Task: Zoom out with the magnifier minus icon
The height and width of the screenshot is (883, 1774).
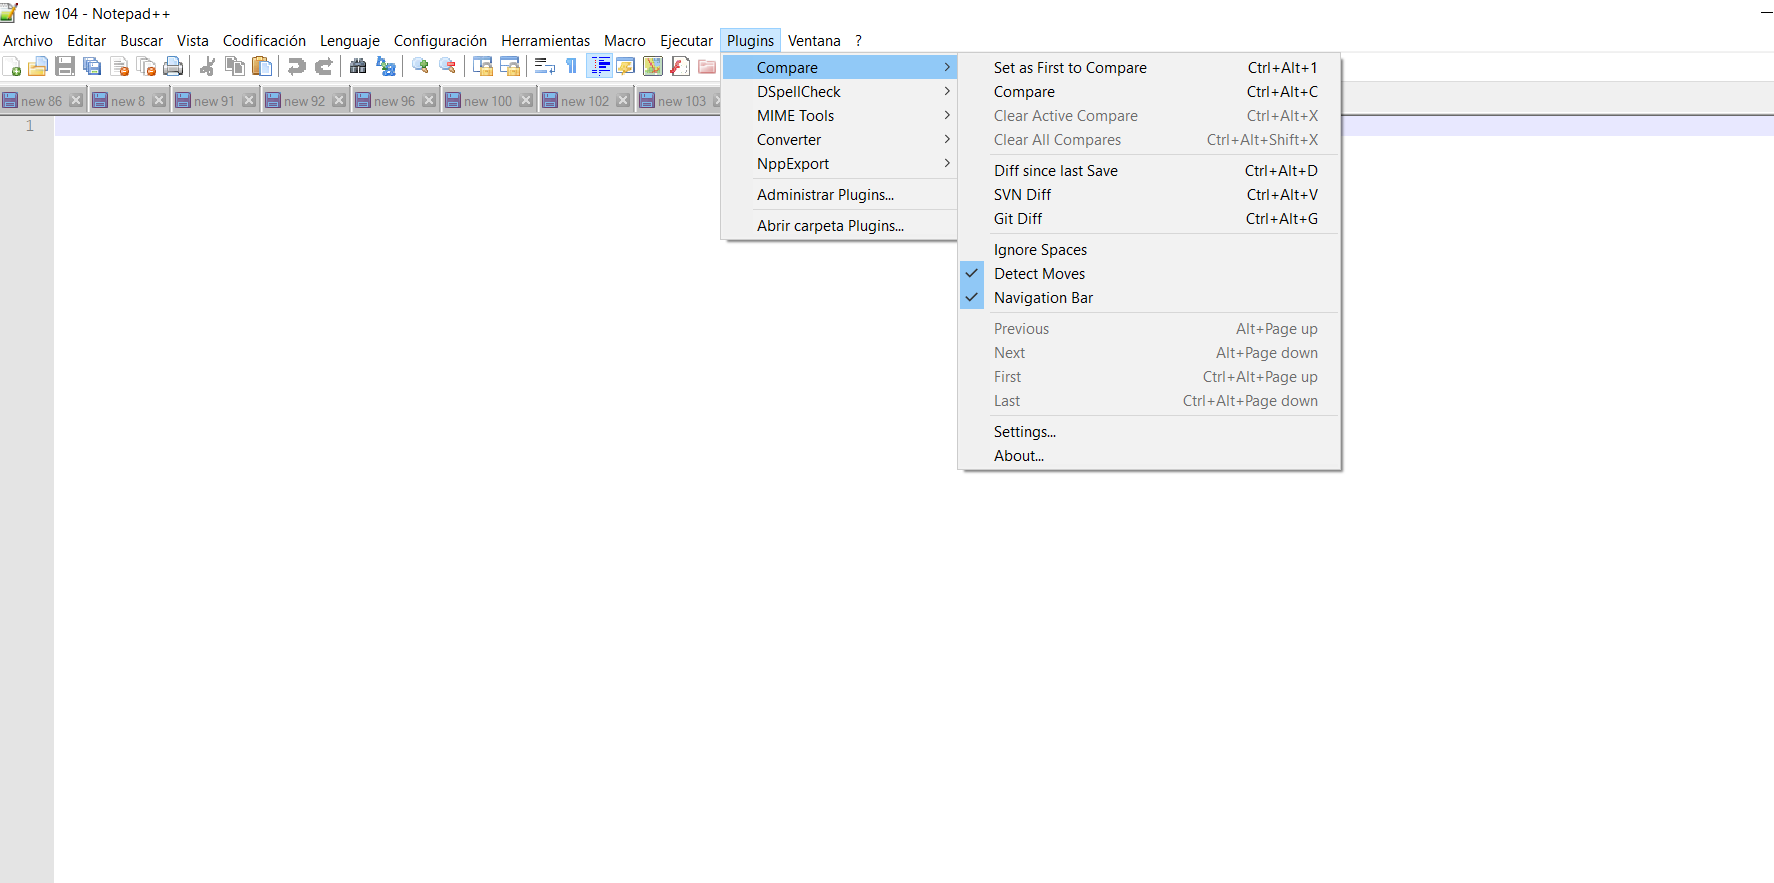Action: (x=447, y=67)
